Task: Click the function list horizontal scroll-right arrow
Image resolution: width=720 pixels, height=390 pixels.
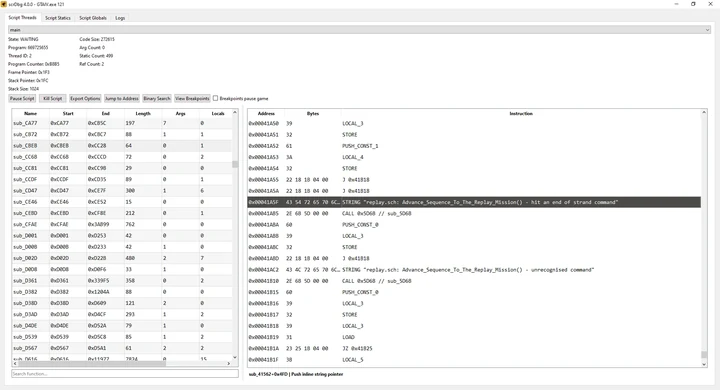Action: [229, 363]
